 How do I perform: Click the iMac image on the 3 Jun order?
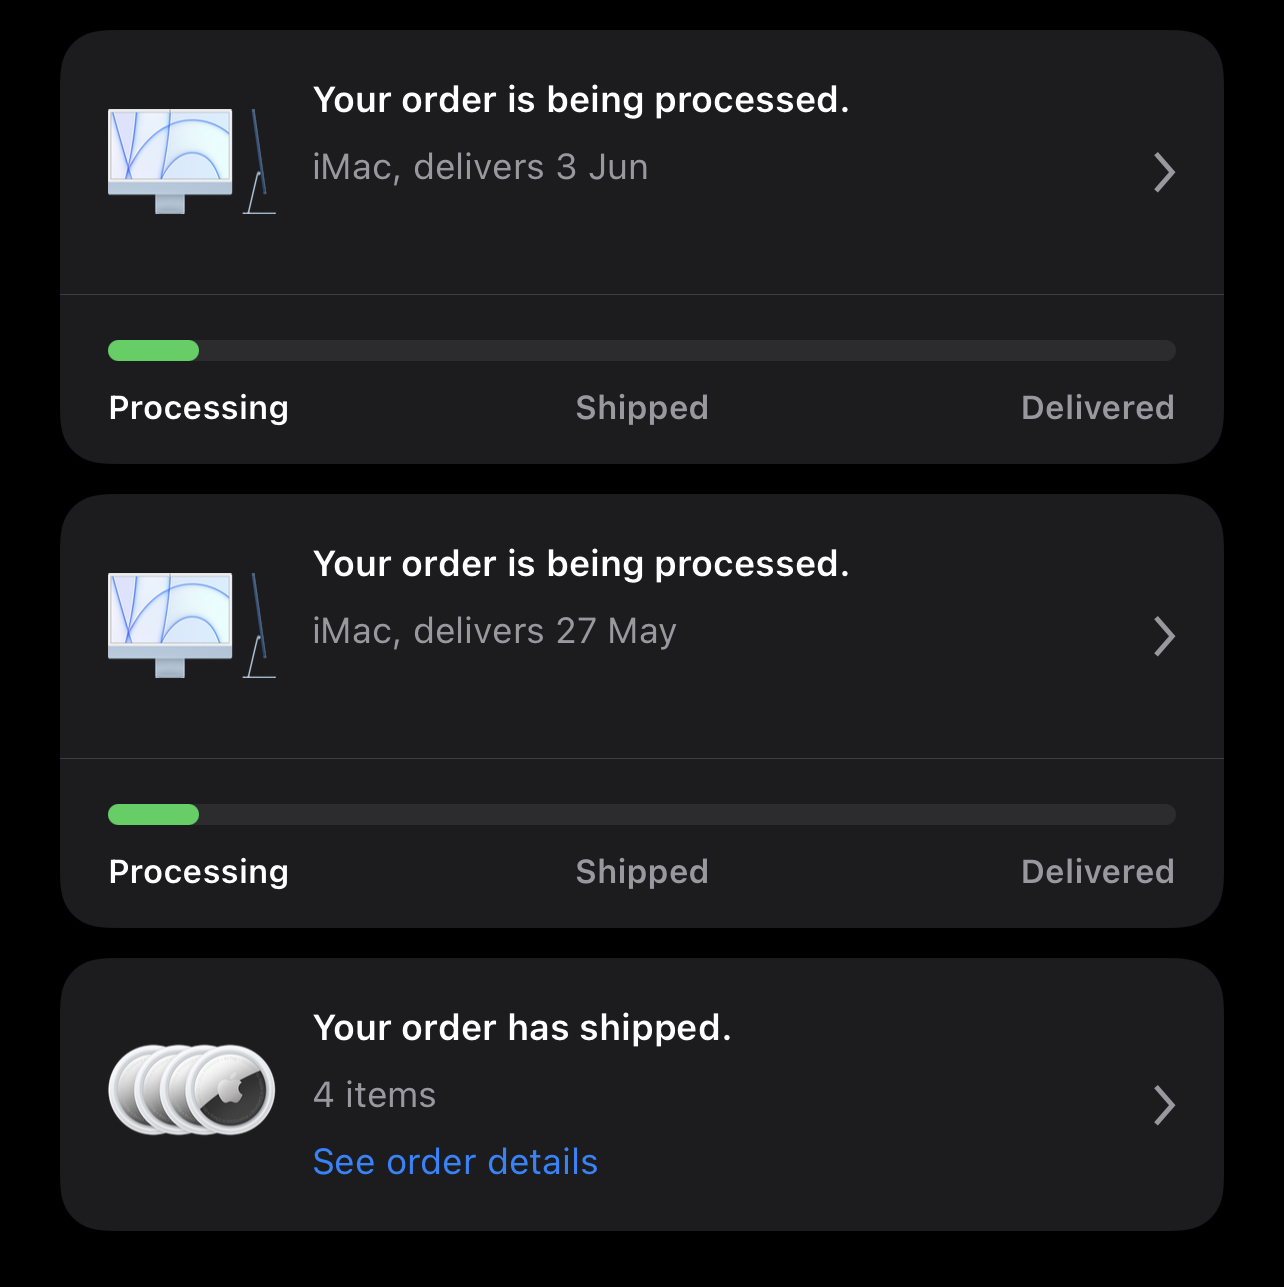pyautogui.click(x=190, y=161)
